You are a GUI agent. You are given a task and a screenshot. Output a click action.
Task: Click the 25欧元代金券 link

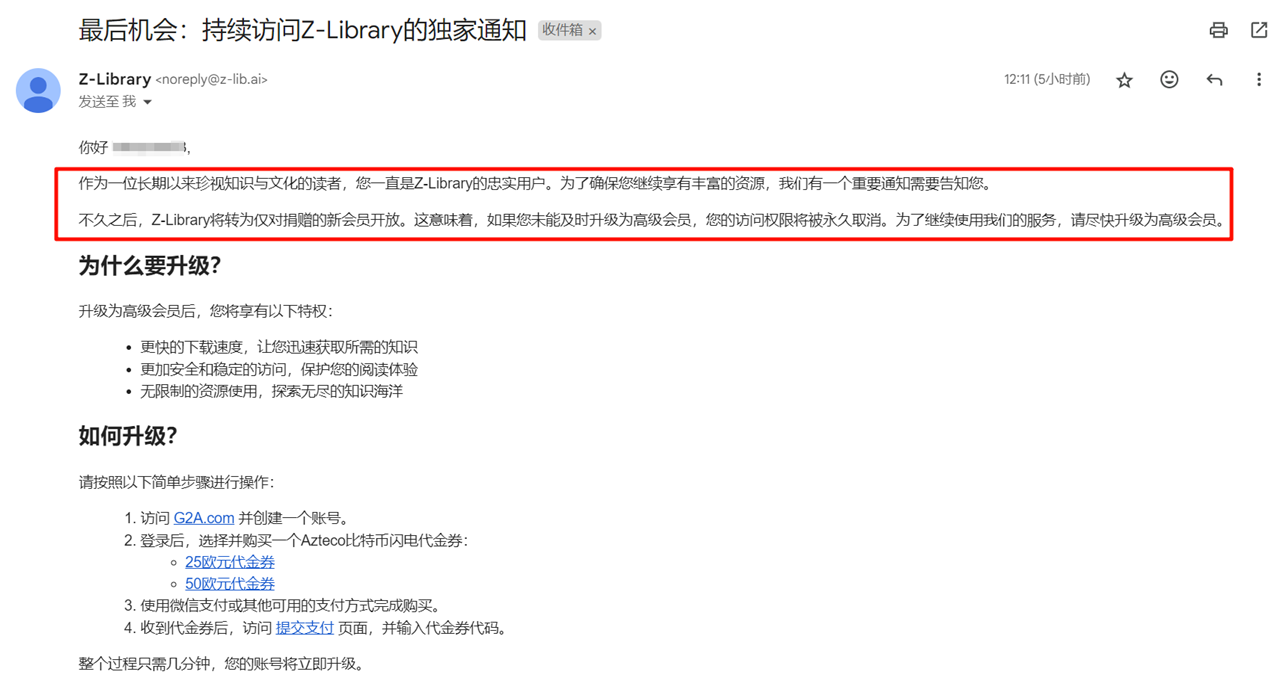coord(229,562)
